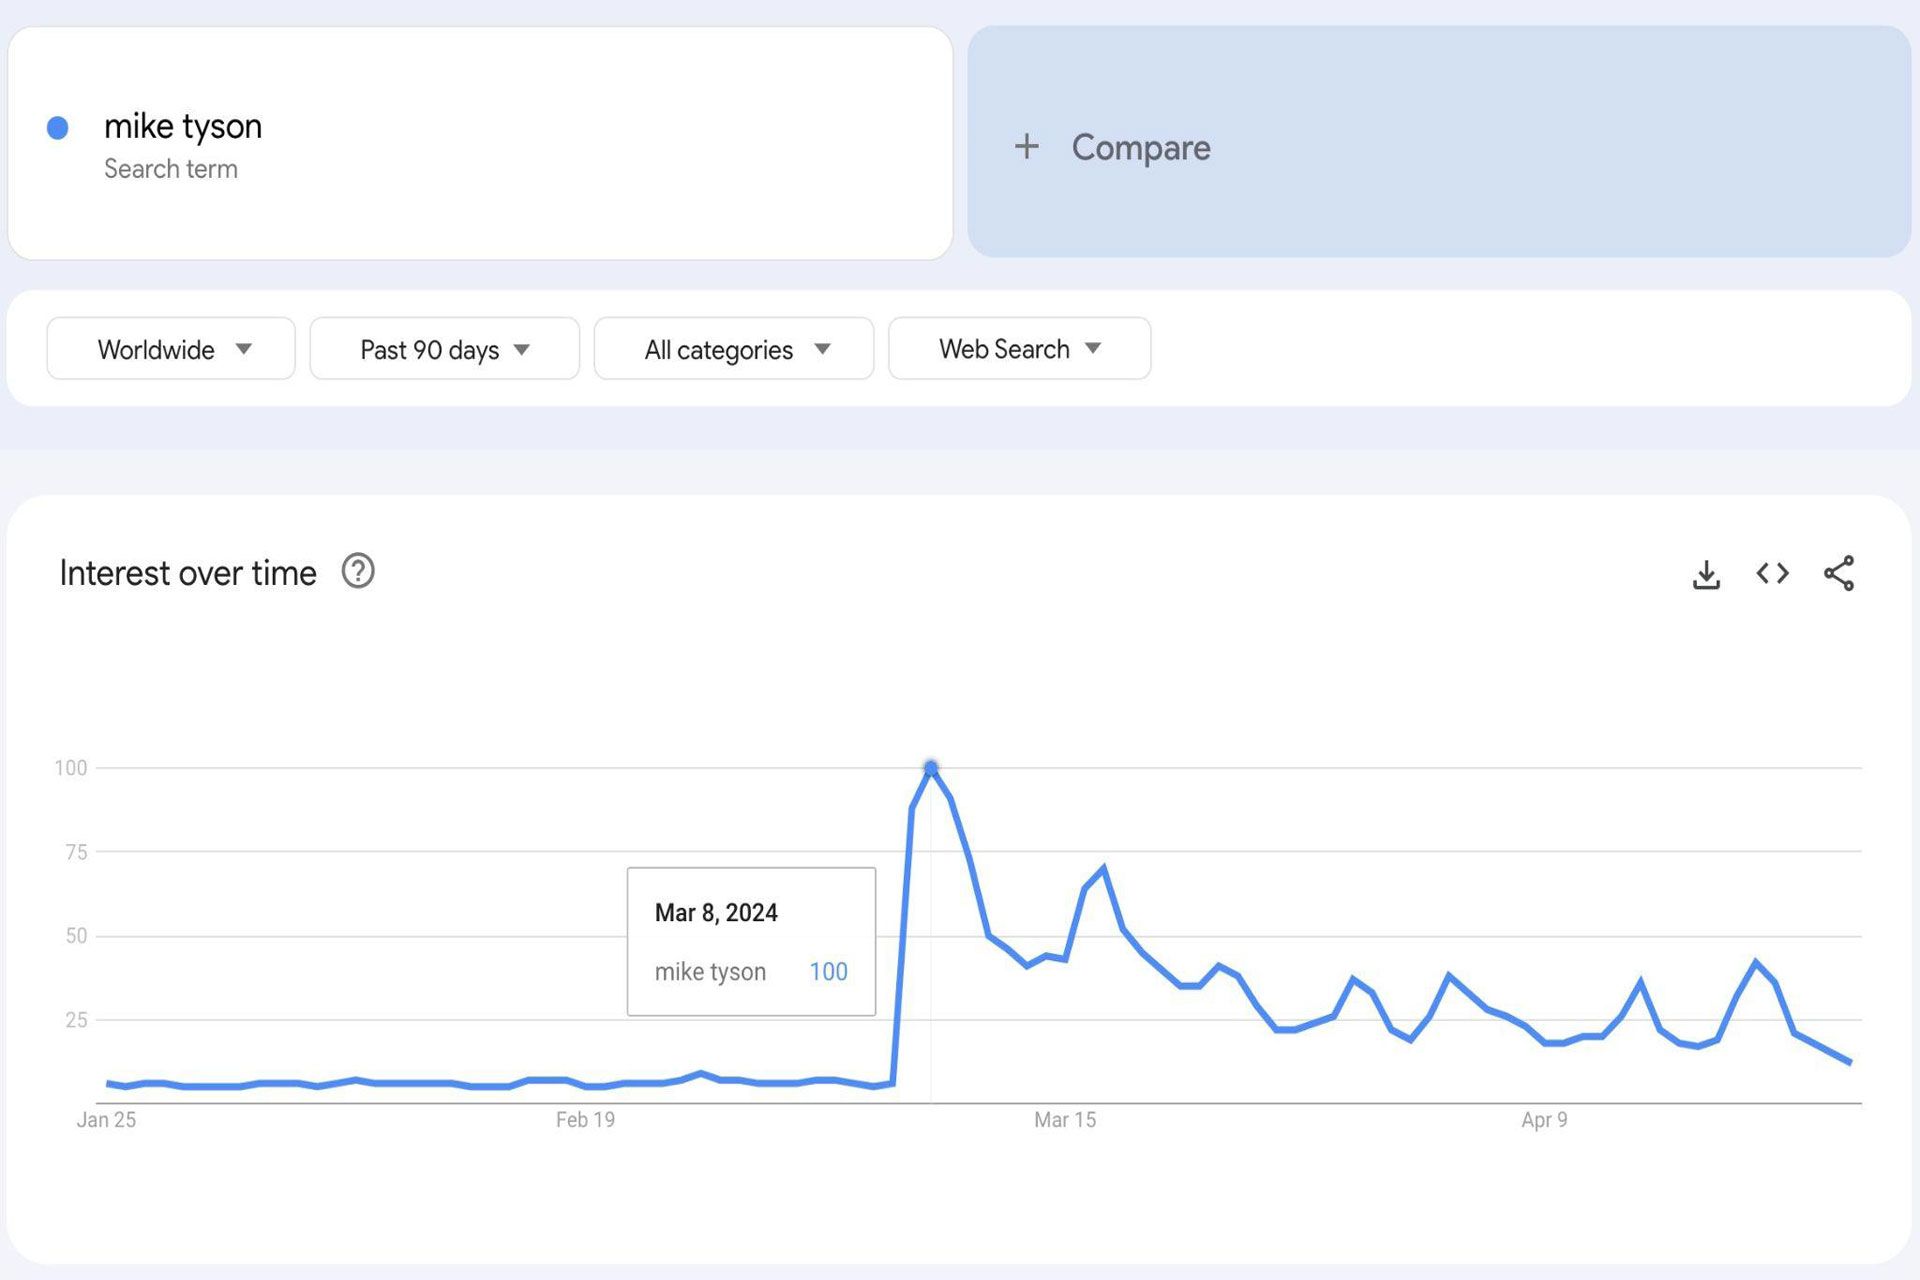Viewport: 1920px width, 1280px height.
Task: Click the tooltip value 100
Action: [x=828, y=971]
